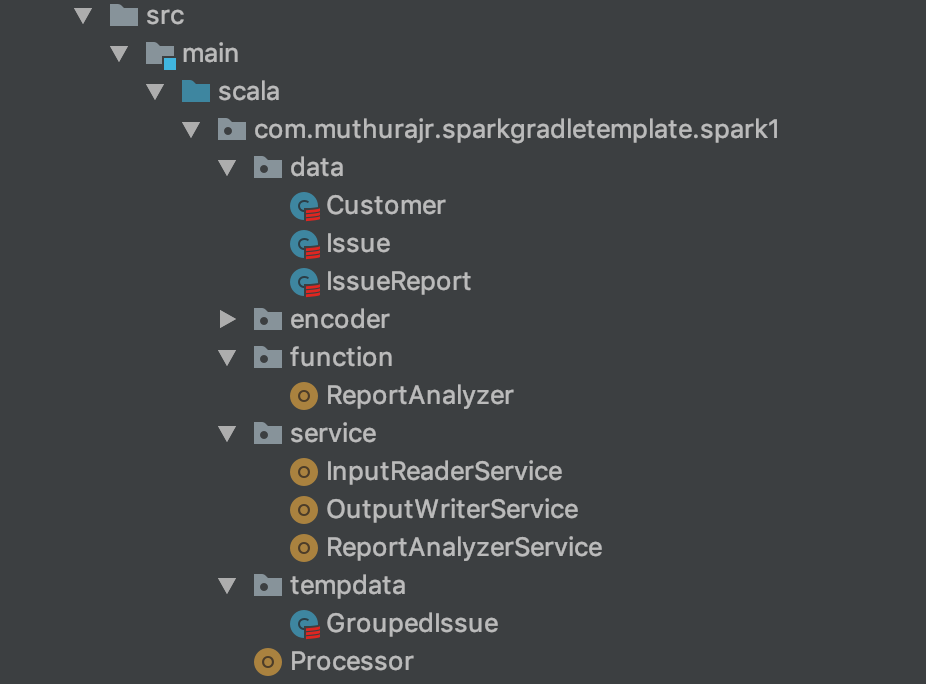Click the package icon beside com.muthurajr.sparkgradletemplate.spark1
This screenshot has width=926, height=684.
click(231, 129)
